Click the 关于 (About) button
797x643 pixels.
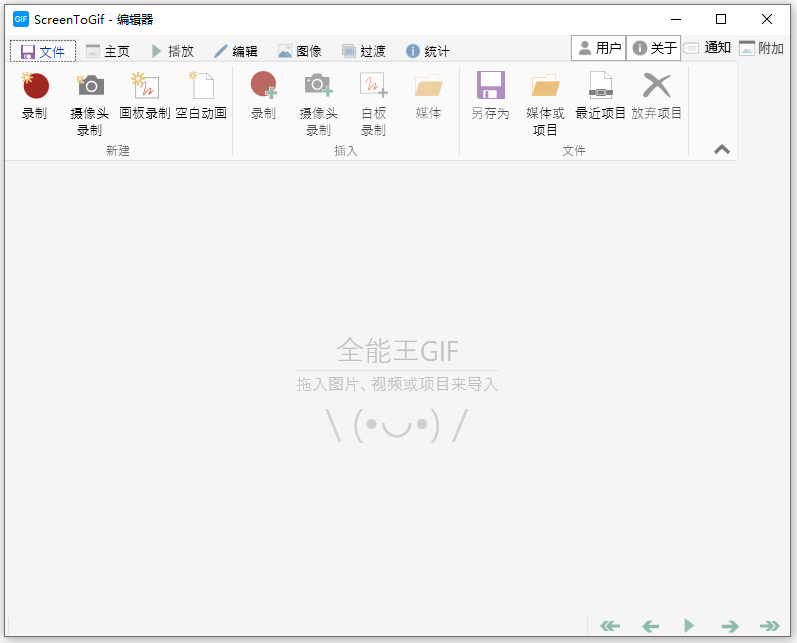click(x=654, y=48)
